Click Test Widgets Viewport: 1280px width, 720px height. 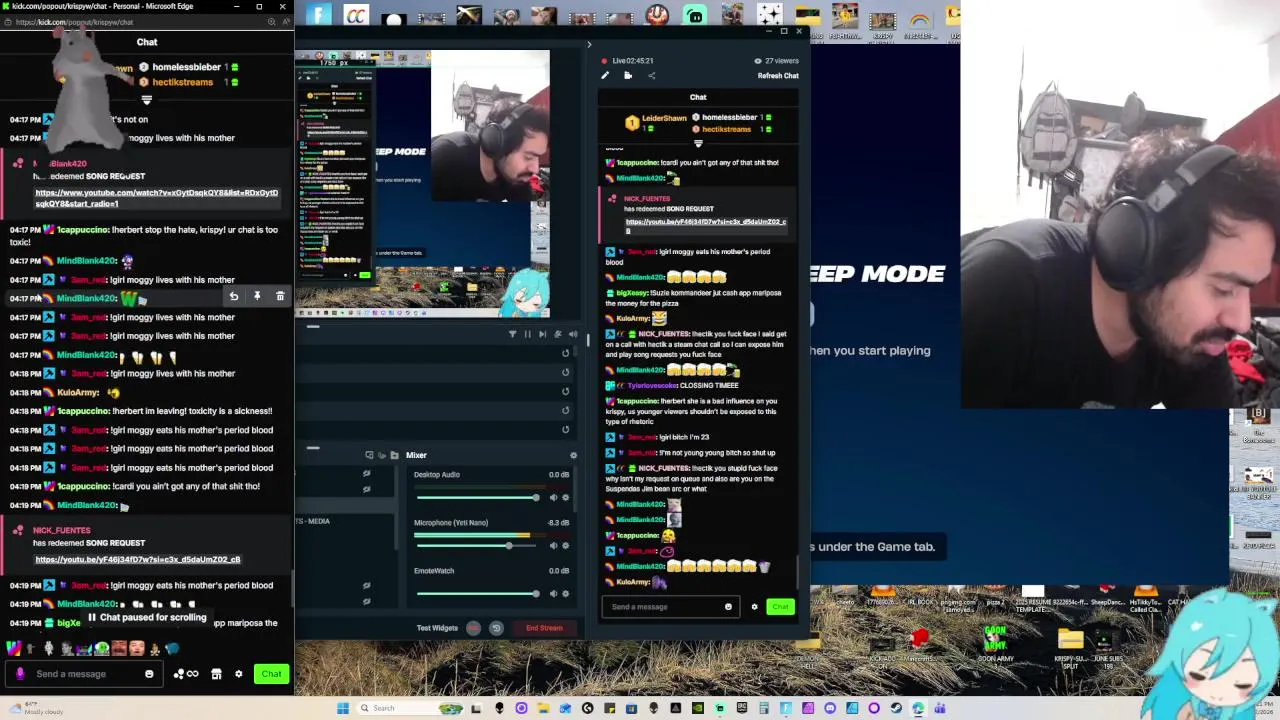[x=437, y=628]
